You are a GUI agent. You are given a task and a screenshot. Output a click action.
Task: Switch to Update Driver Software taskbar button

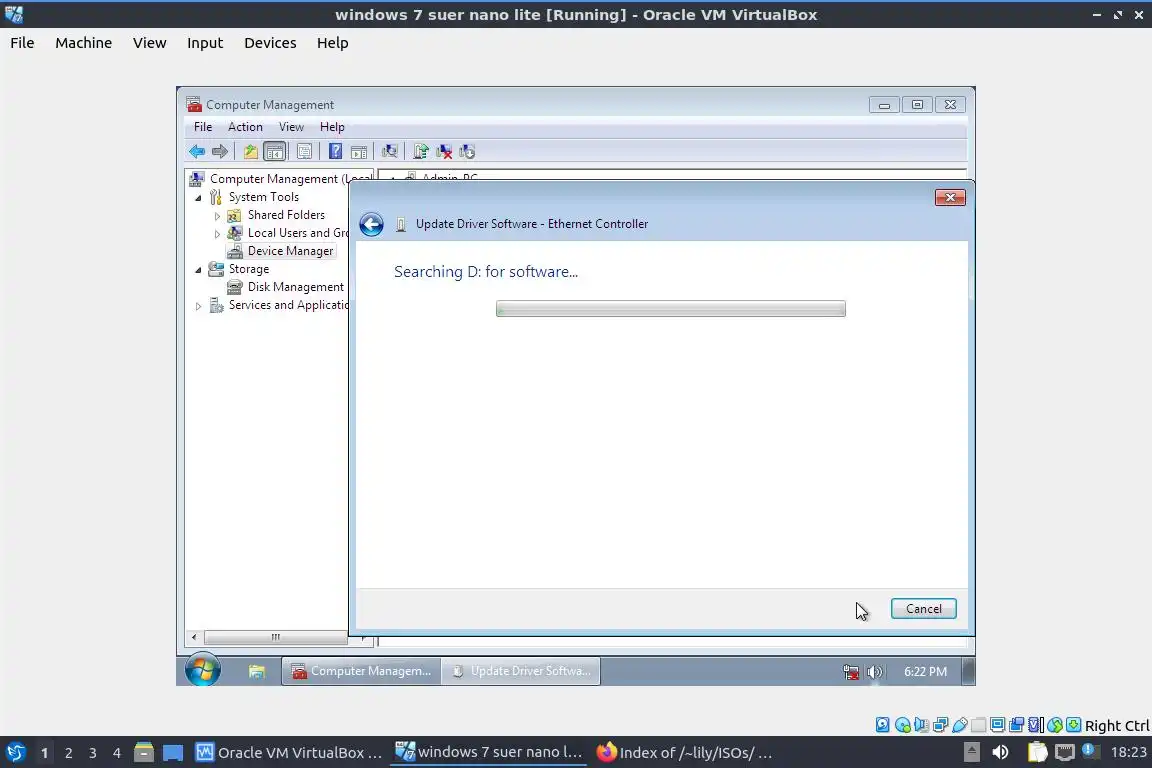(x=521, y=671)
